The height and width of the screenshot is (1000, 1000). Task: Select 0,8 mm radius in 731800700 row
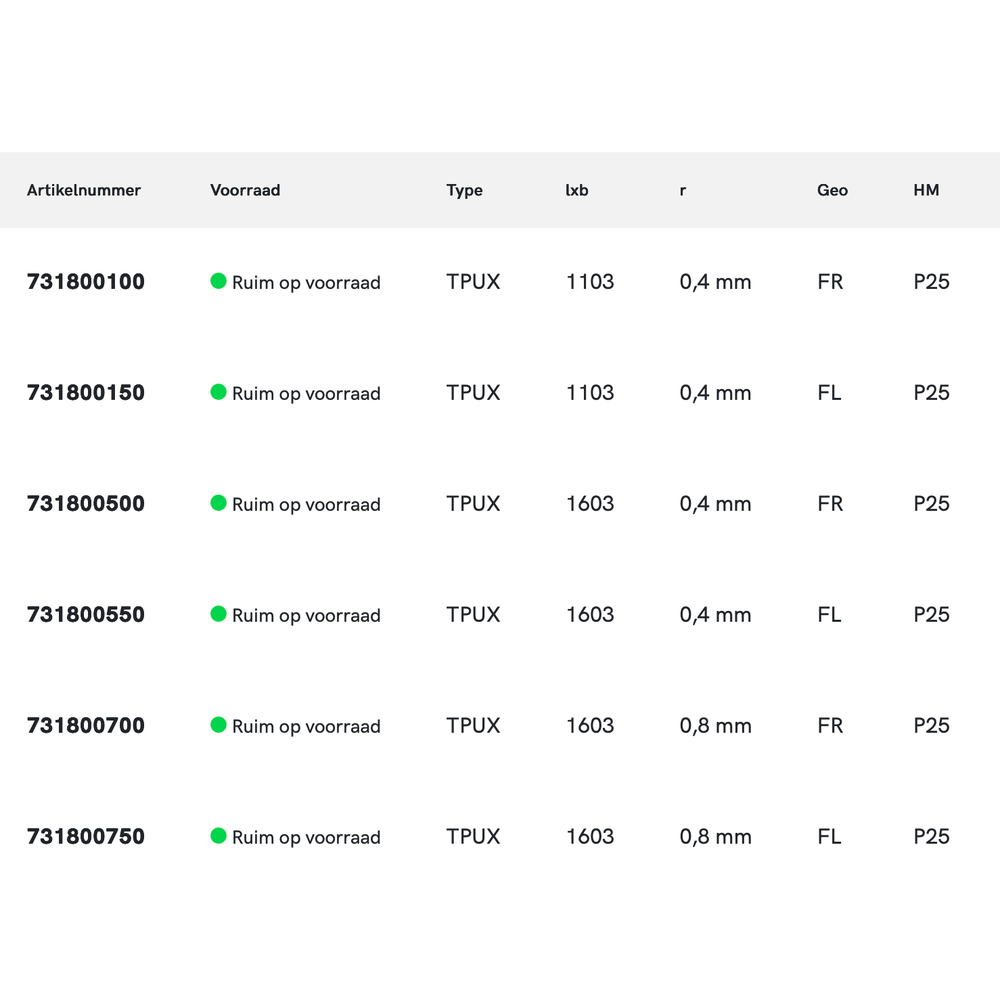tap(715, 726)
